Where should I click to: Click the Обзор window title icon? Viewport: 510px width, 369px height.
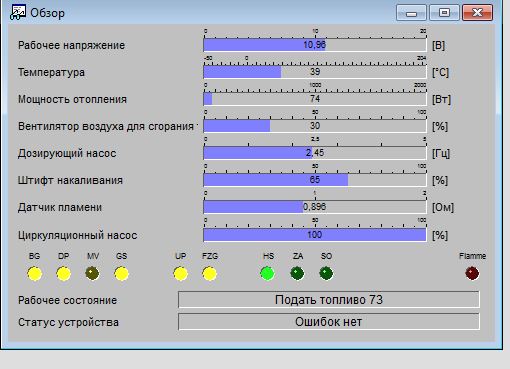[x=17, y=13]
